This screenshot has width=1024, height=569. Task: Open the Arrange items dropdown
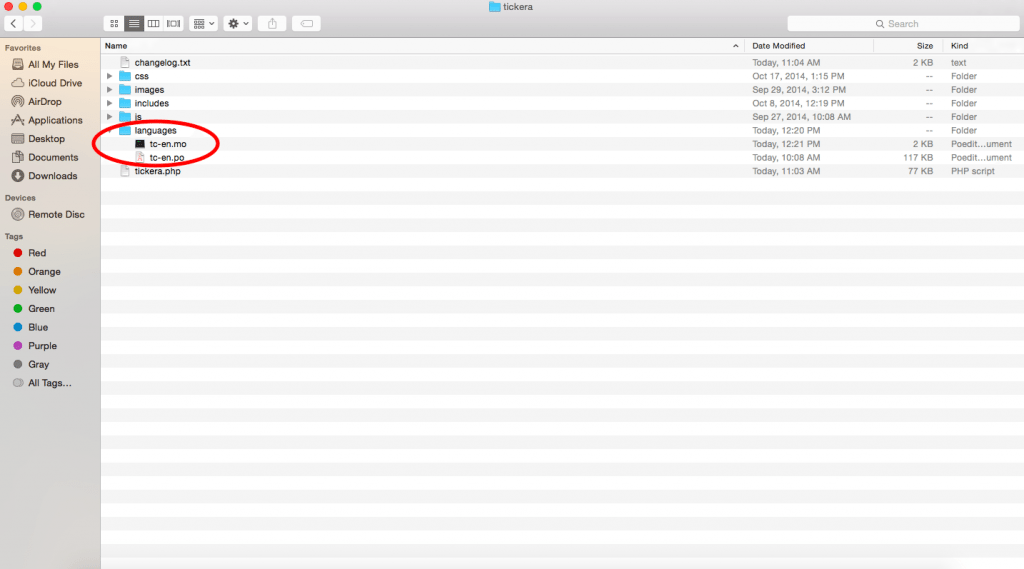click(203, 24)
